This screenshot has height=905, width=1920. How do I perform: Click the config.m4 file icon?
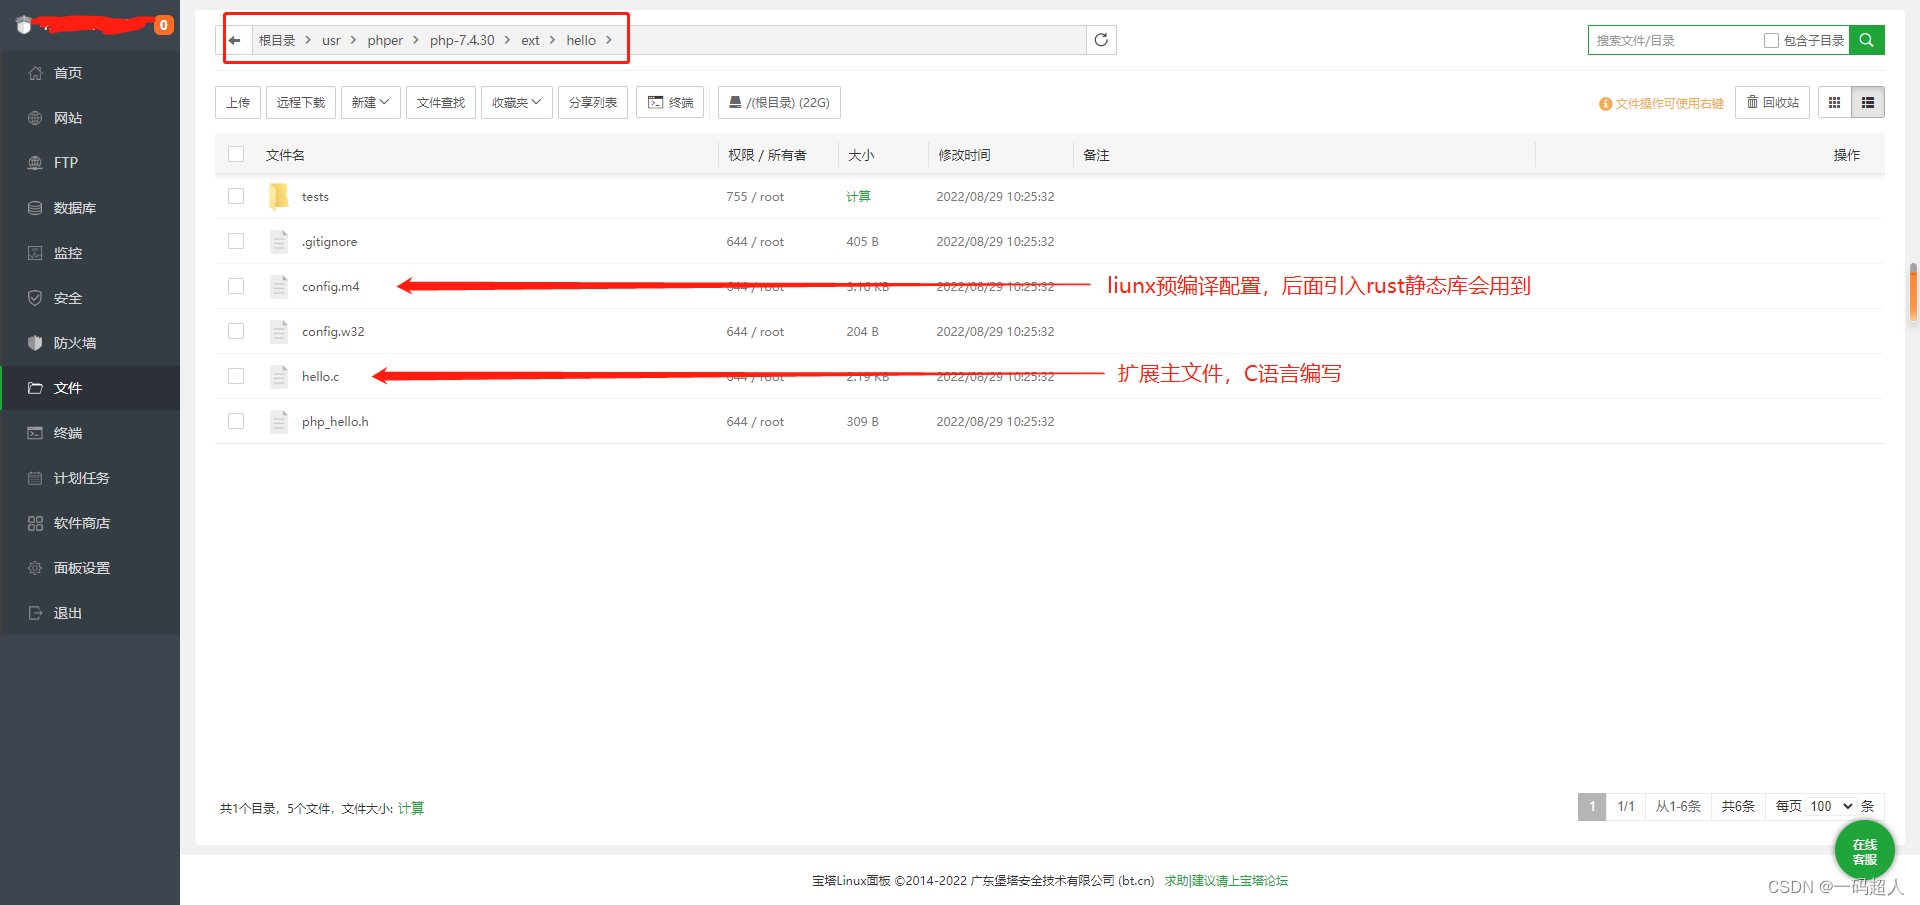[x=279, y=286]
